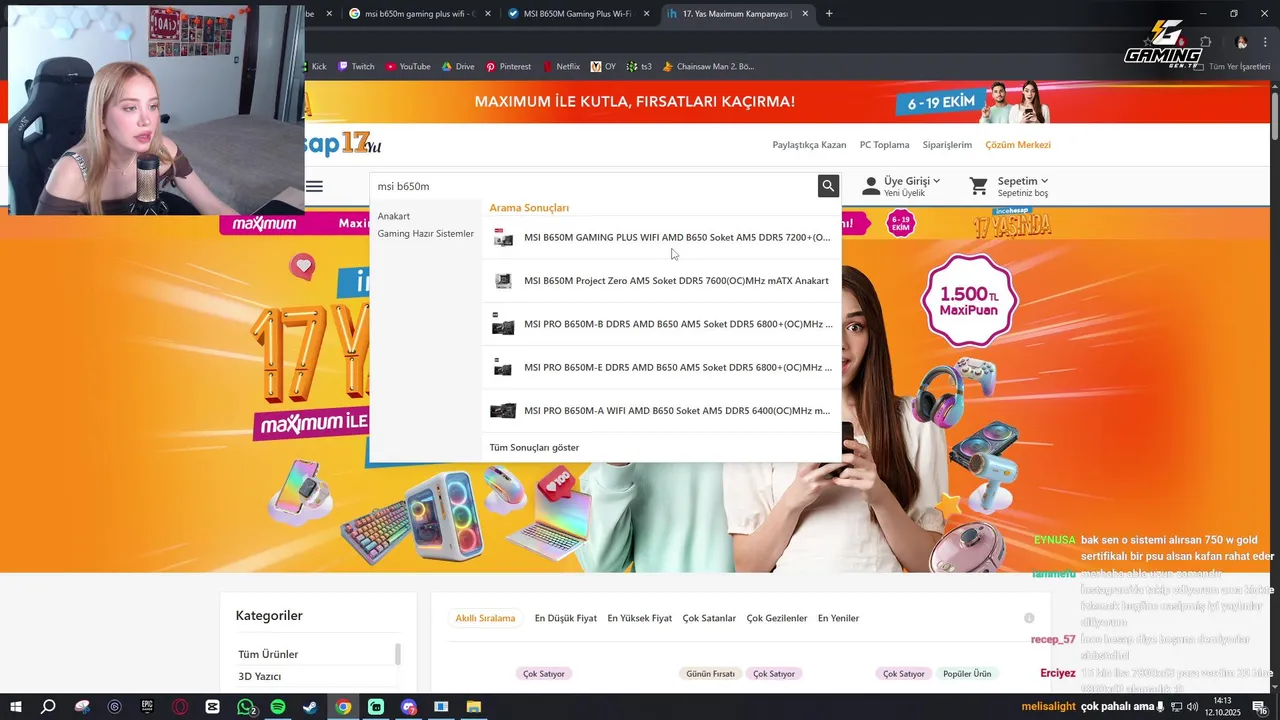Select Gaming Hazır Sistemler suggestion
Image resolution: width=1280 pixels, height=720 pixels.
pos(426,234)
